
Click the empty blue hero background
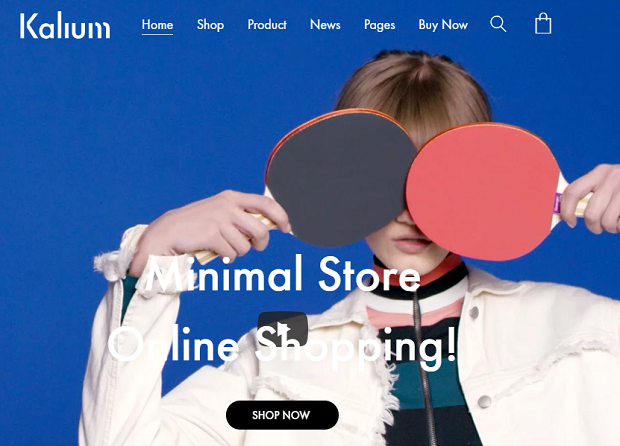pos(119,119)
